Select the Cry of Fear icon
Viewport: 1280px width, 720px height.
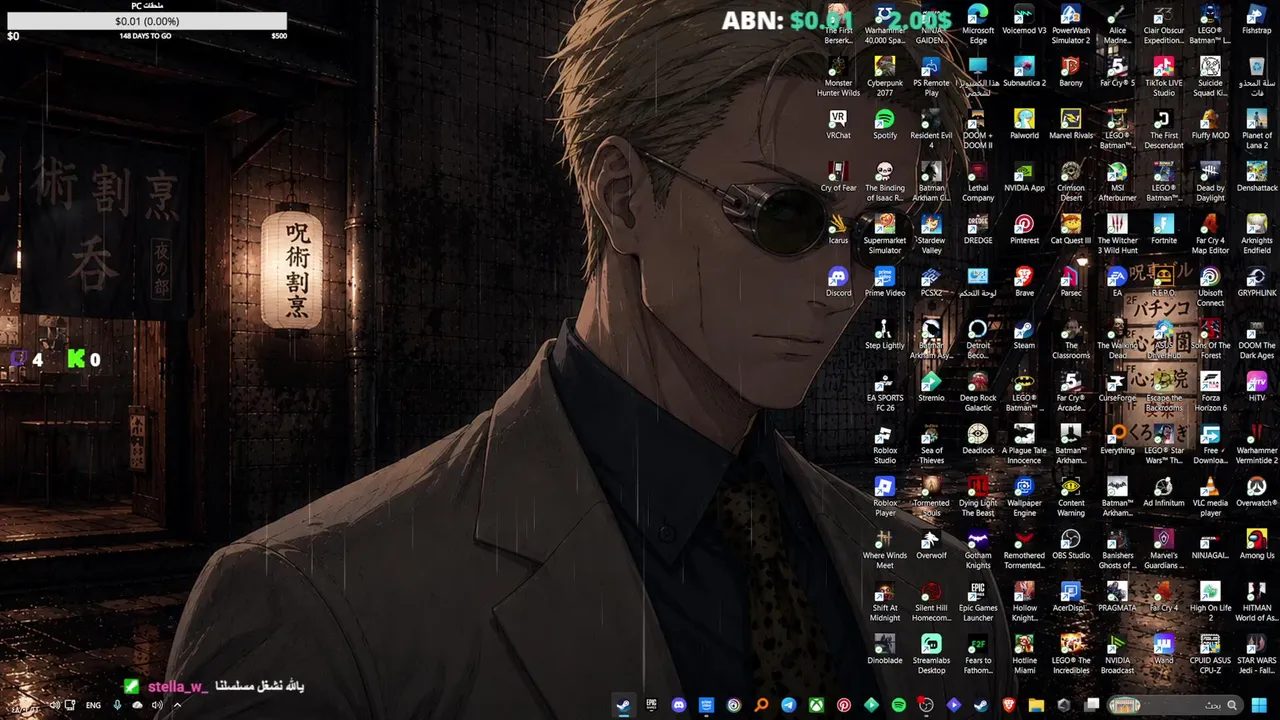[838, 177]
